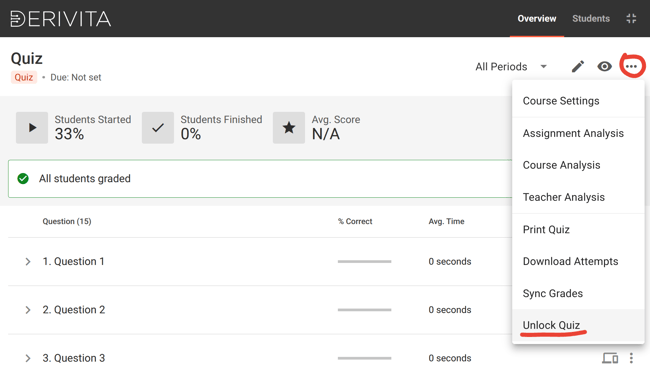Click the Question 2 percent correct bar

pos(364,310)
